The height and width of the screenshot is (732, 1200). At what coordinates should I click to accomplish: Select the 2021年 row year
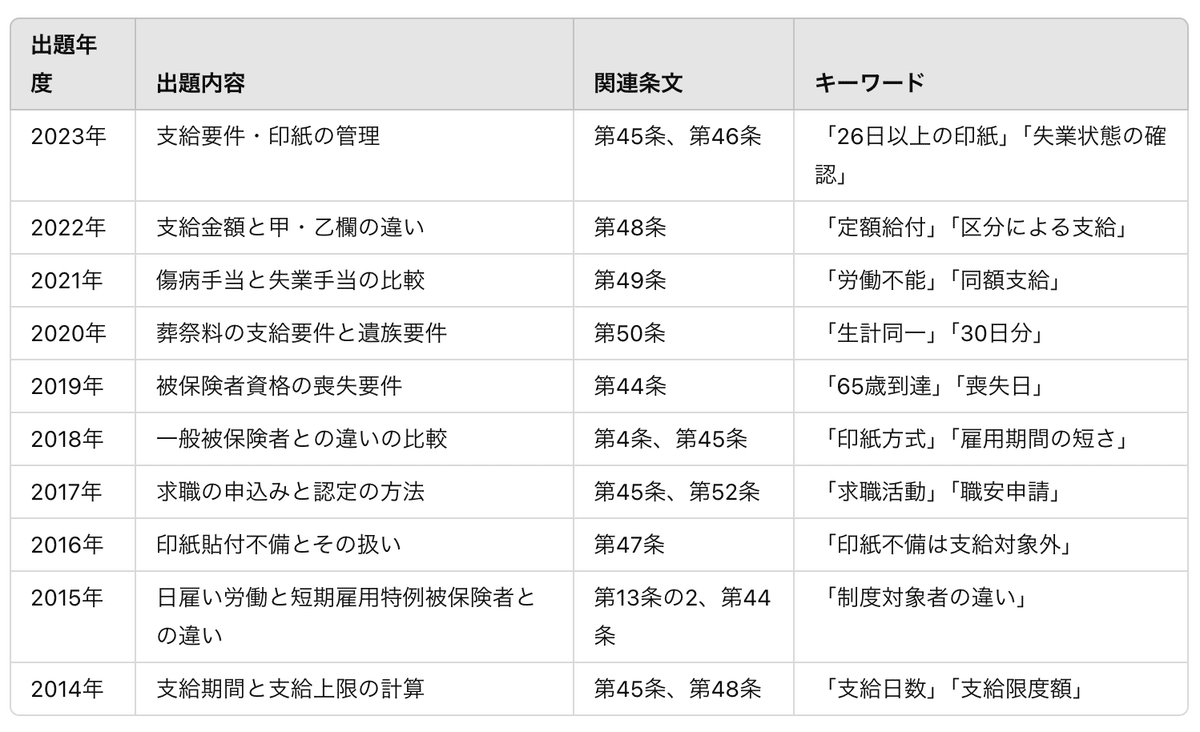tap(67, 281)
